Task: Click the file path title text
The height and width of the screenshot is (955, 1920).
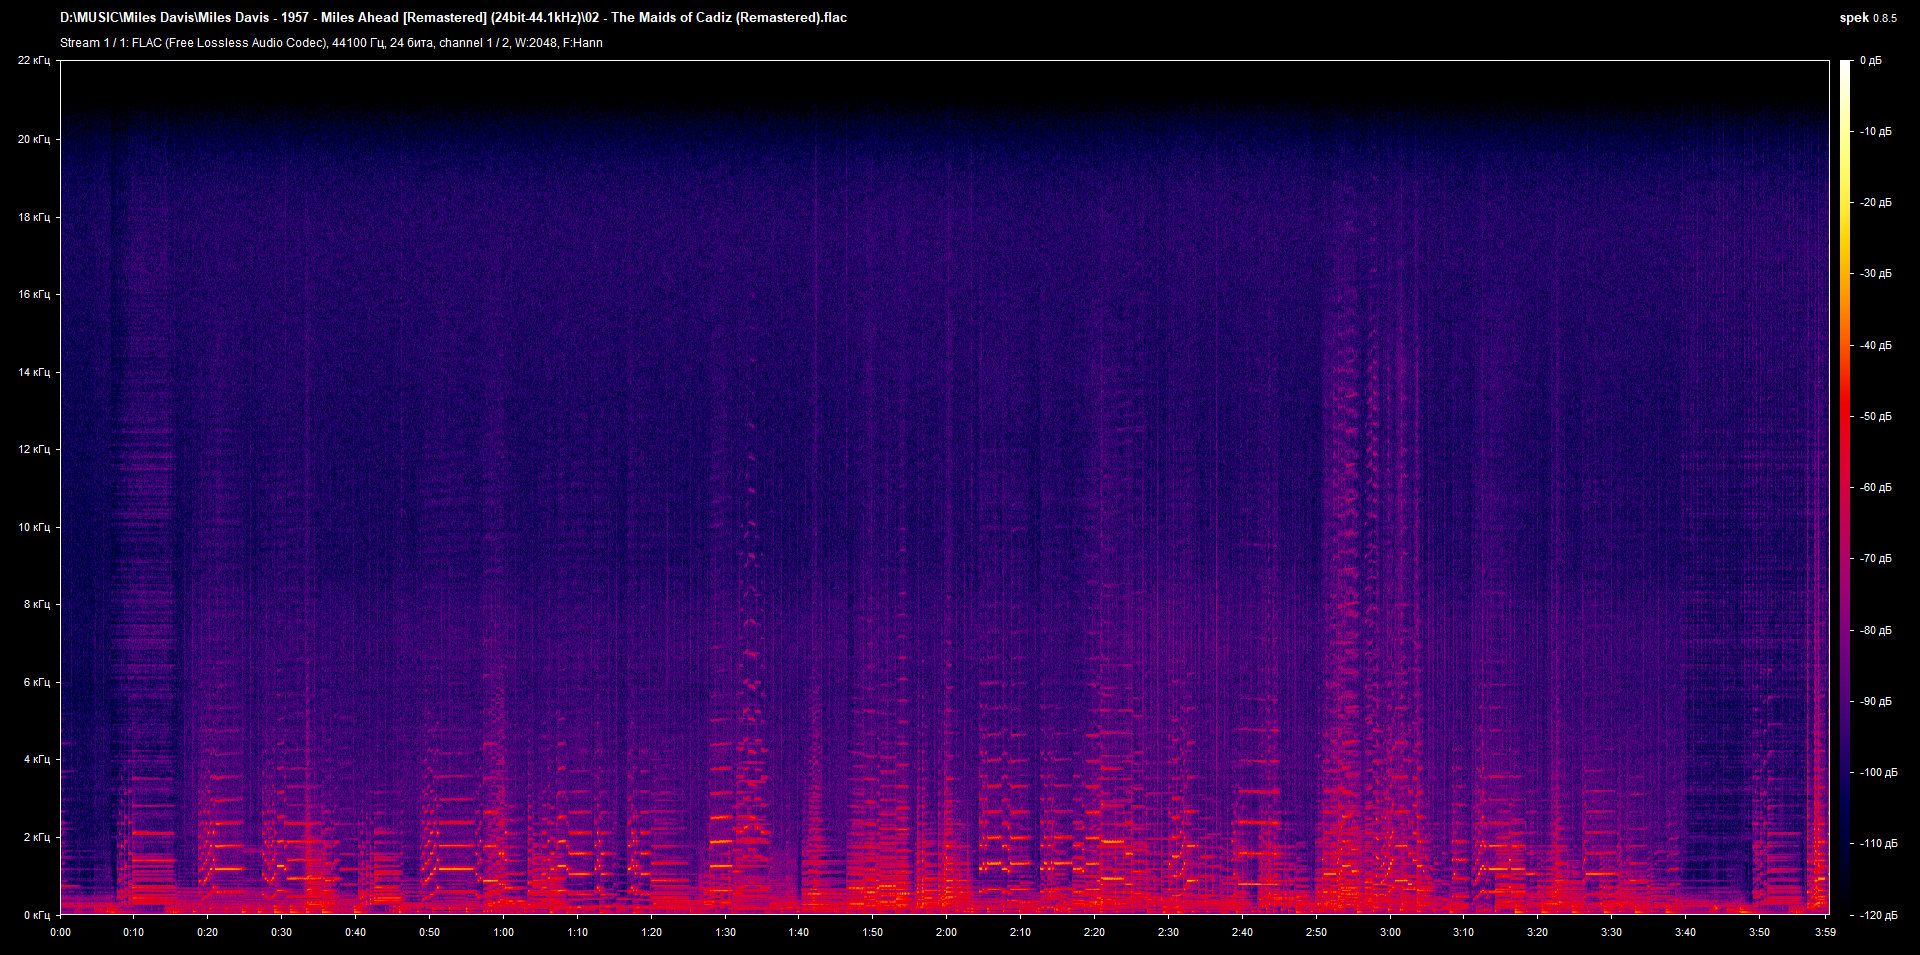Action: (x=453, y=17)
